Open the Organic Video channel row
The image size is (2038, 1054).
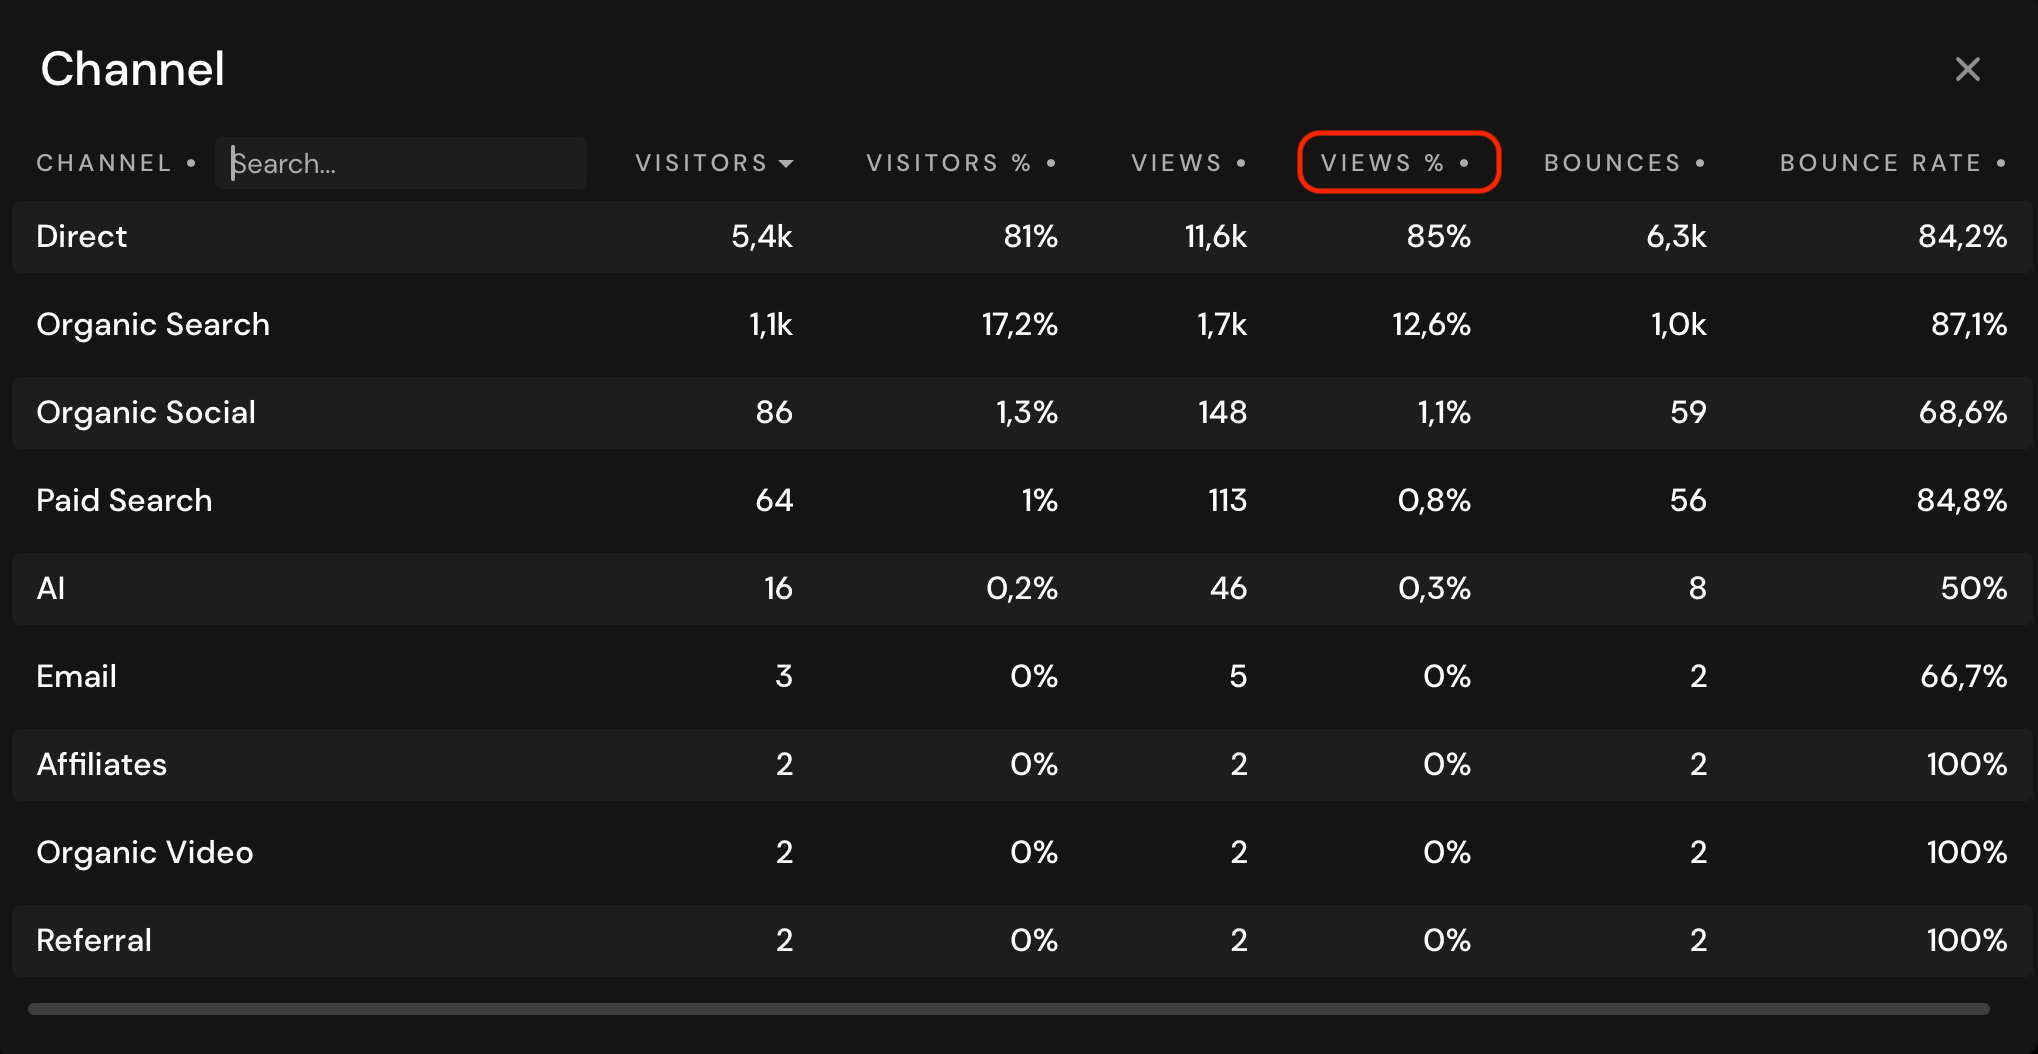[x=145, y=853]
